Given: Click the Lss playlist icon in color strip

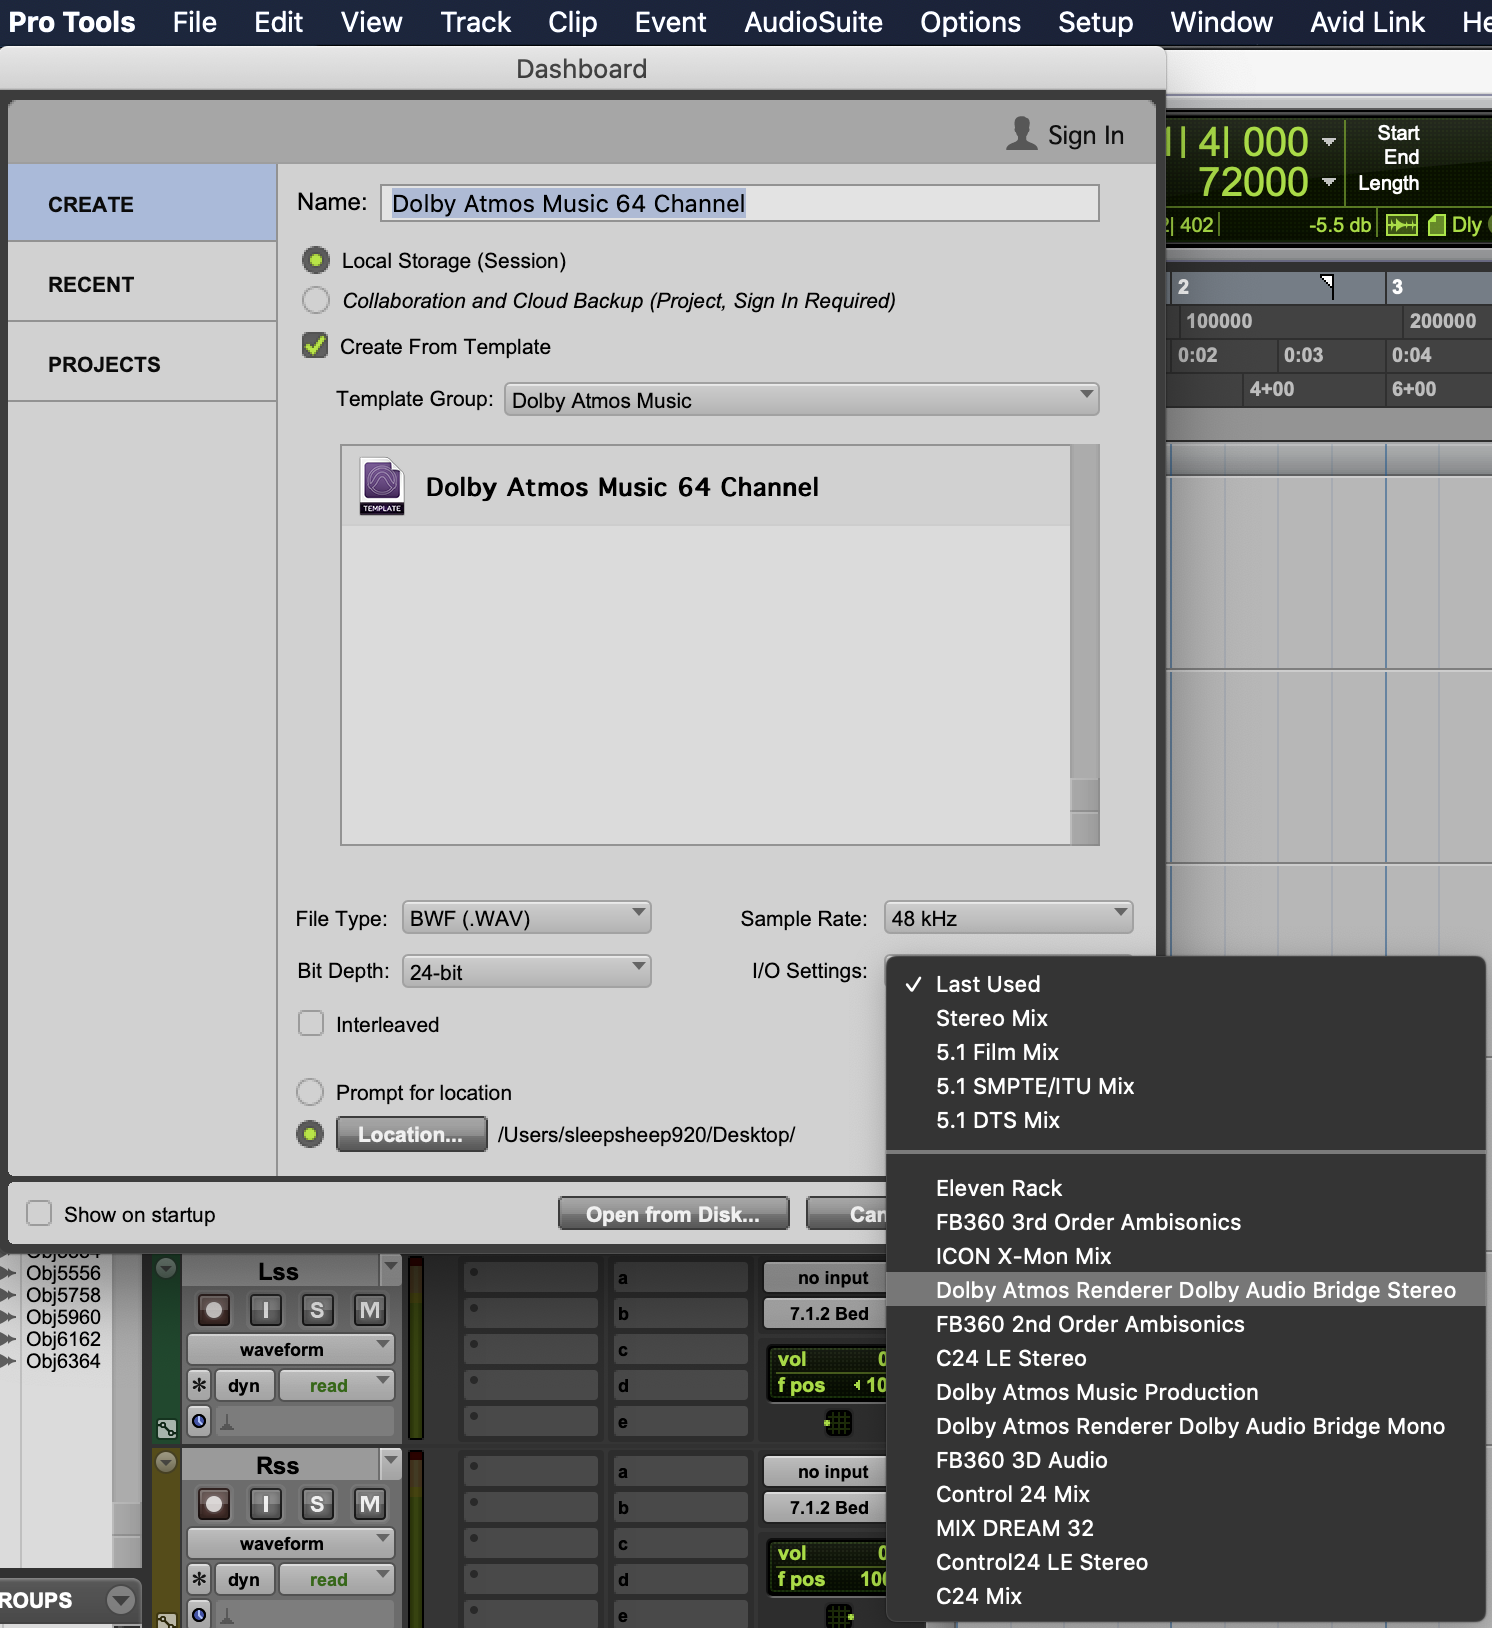Looking at the screenshot, I should click(167, 1428).
